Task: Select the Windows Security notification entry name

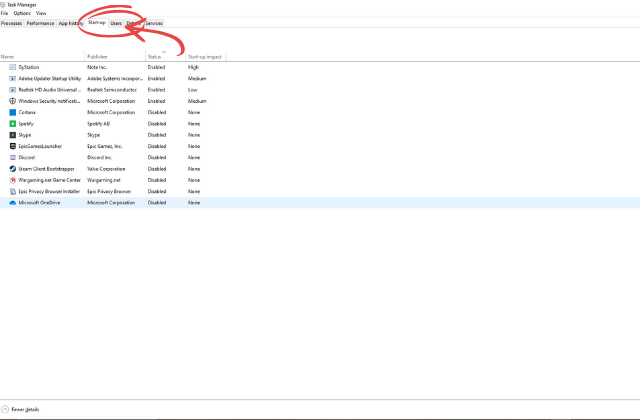Action: pos(49,101)
